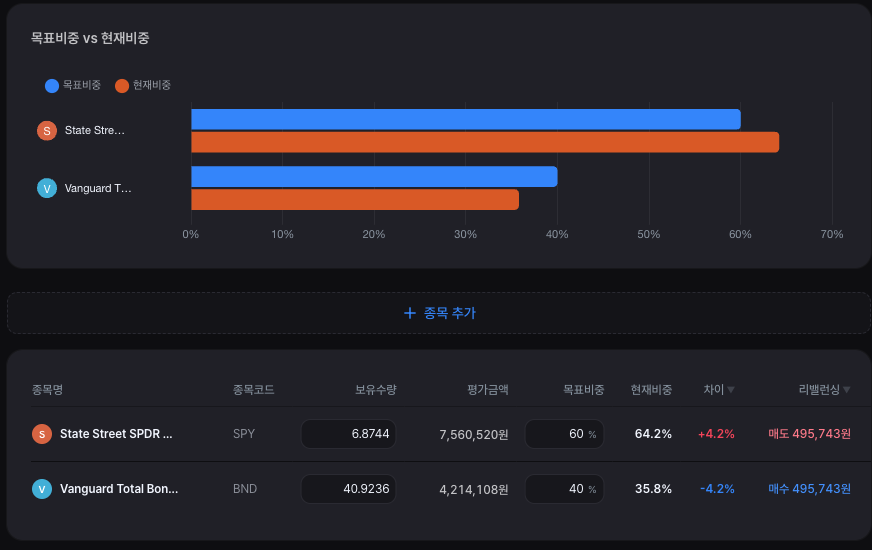The height and width of the screenshot is (550, 872).
Task: Click the 4,214,108원 valuation amount
Action: [x=474, y=489]
